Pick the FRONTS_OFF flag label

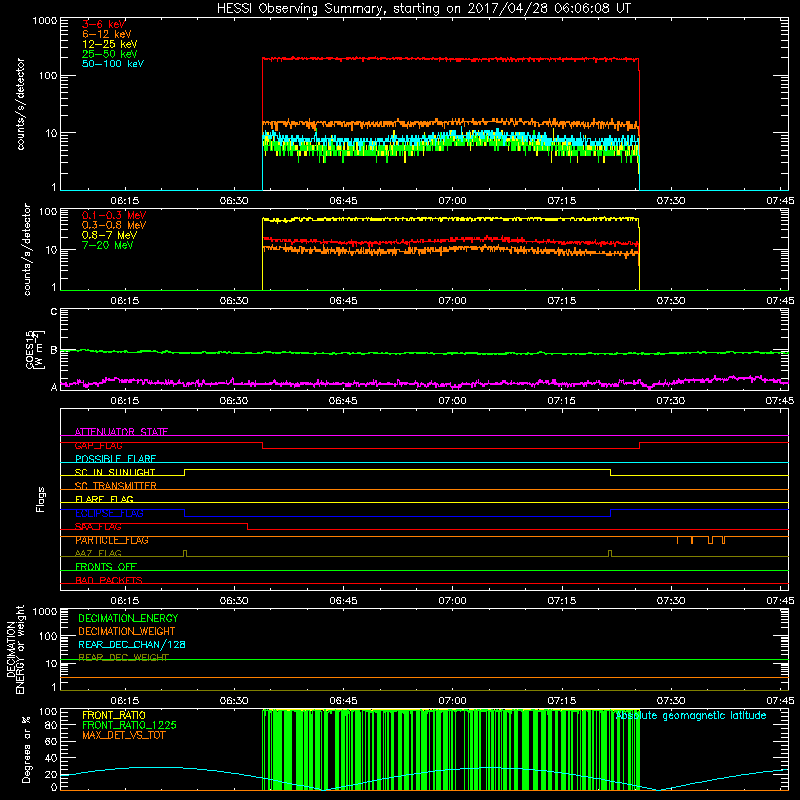coord(106,566)
